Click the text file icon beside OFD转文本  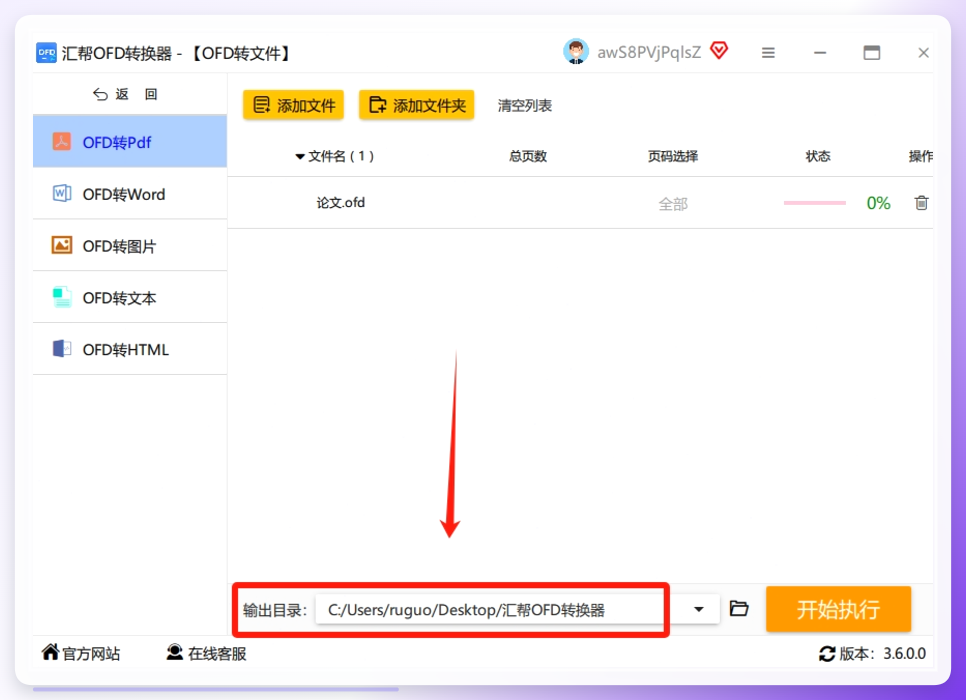pyautogui.click(x=62, y=297)
